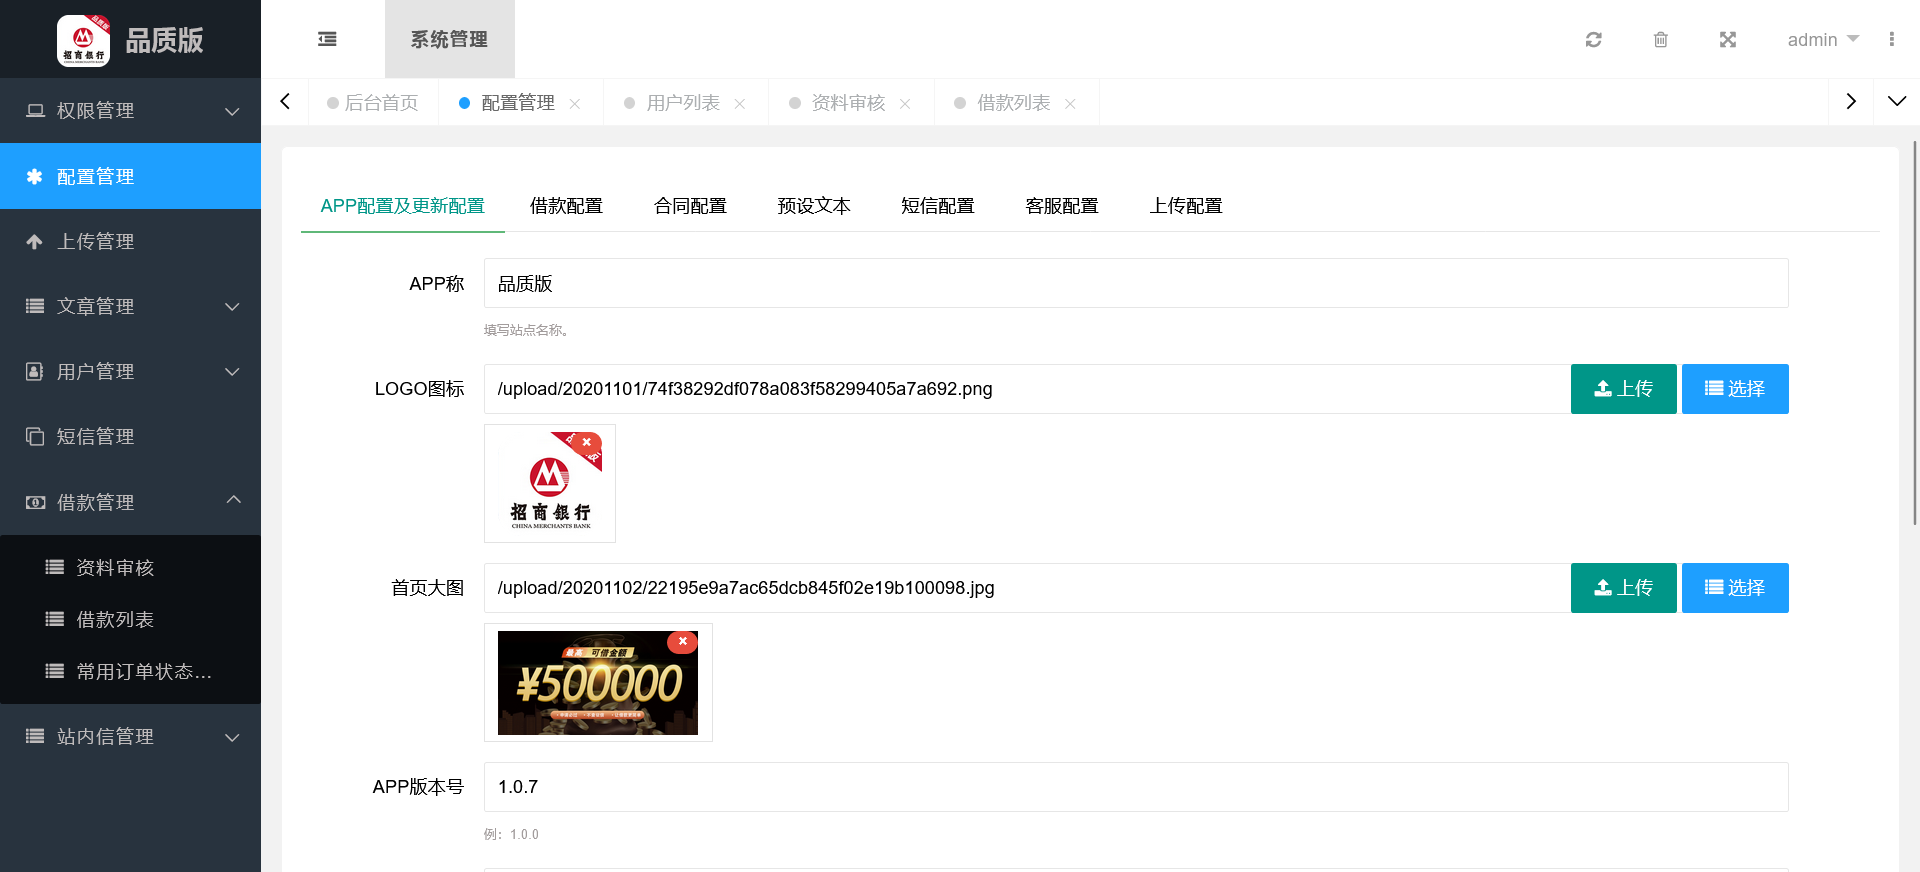Screen dimensions: 1920x872
Task: Click the trash clear-cache icon
Action: [x=1661, y=39]
